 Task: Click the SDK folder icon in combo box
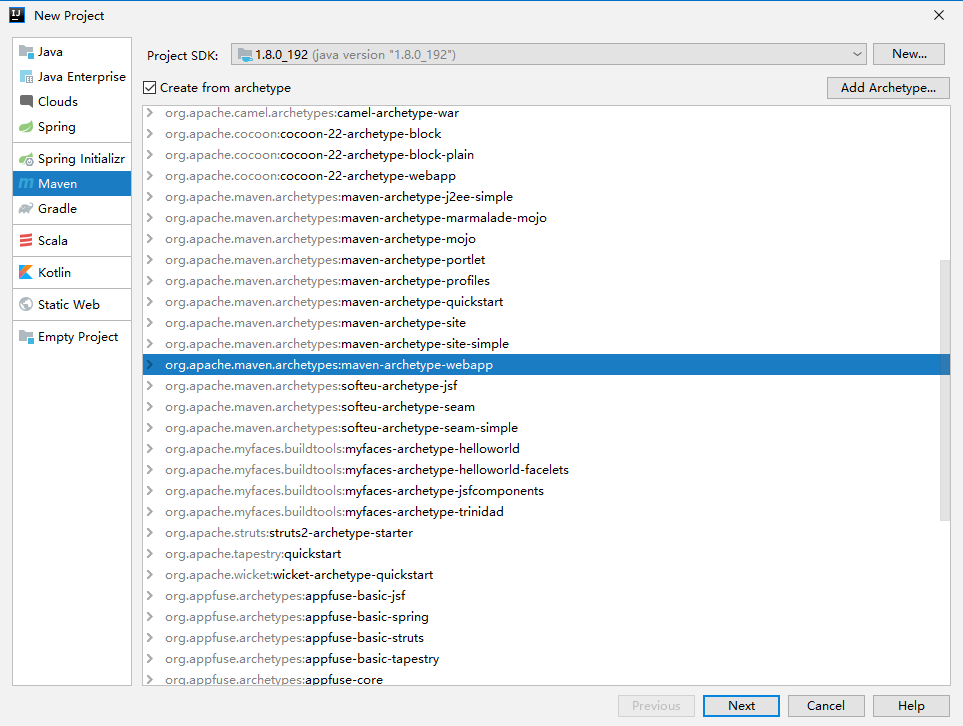point(245,55)
